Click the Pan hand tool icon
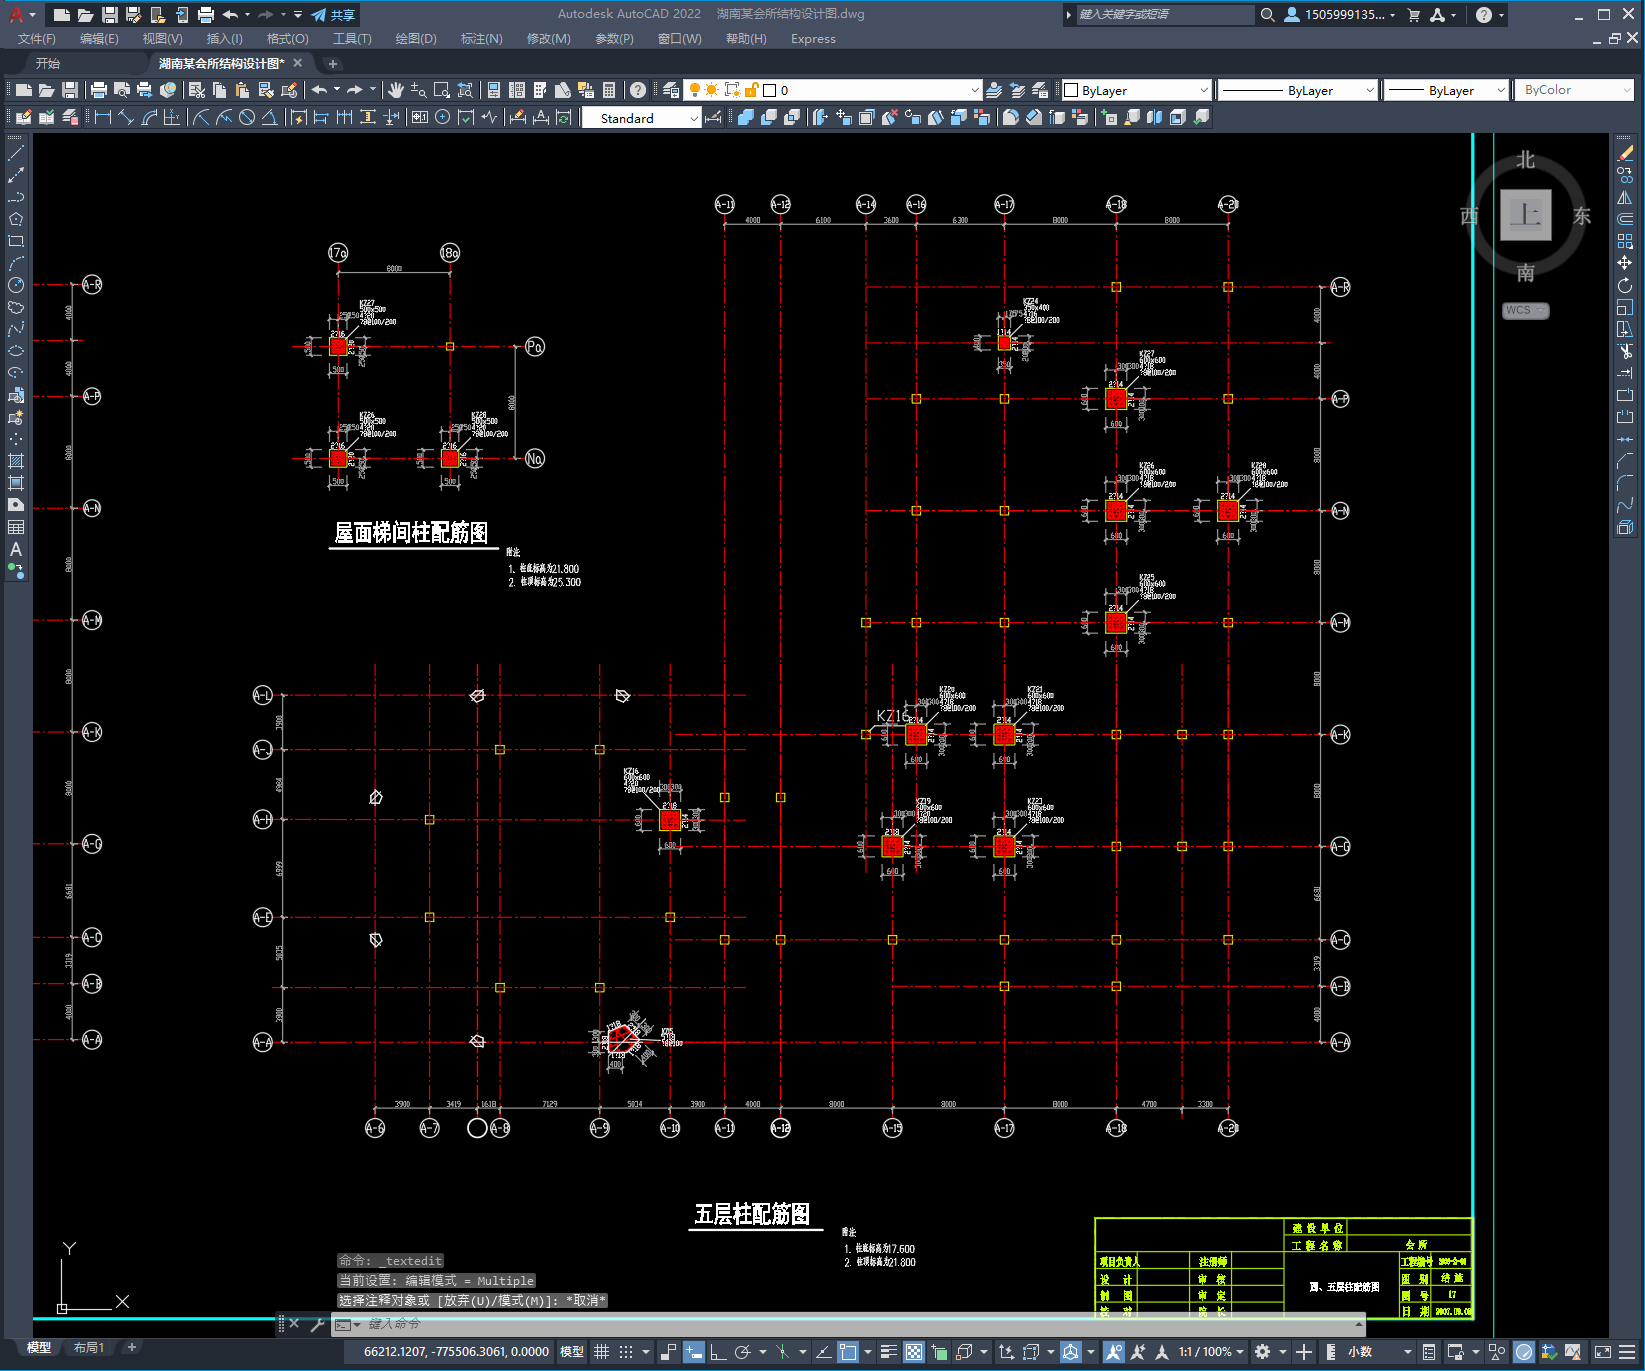1645x1371 pixels. pyautogui.click(x=396, y=90)
